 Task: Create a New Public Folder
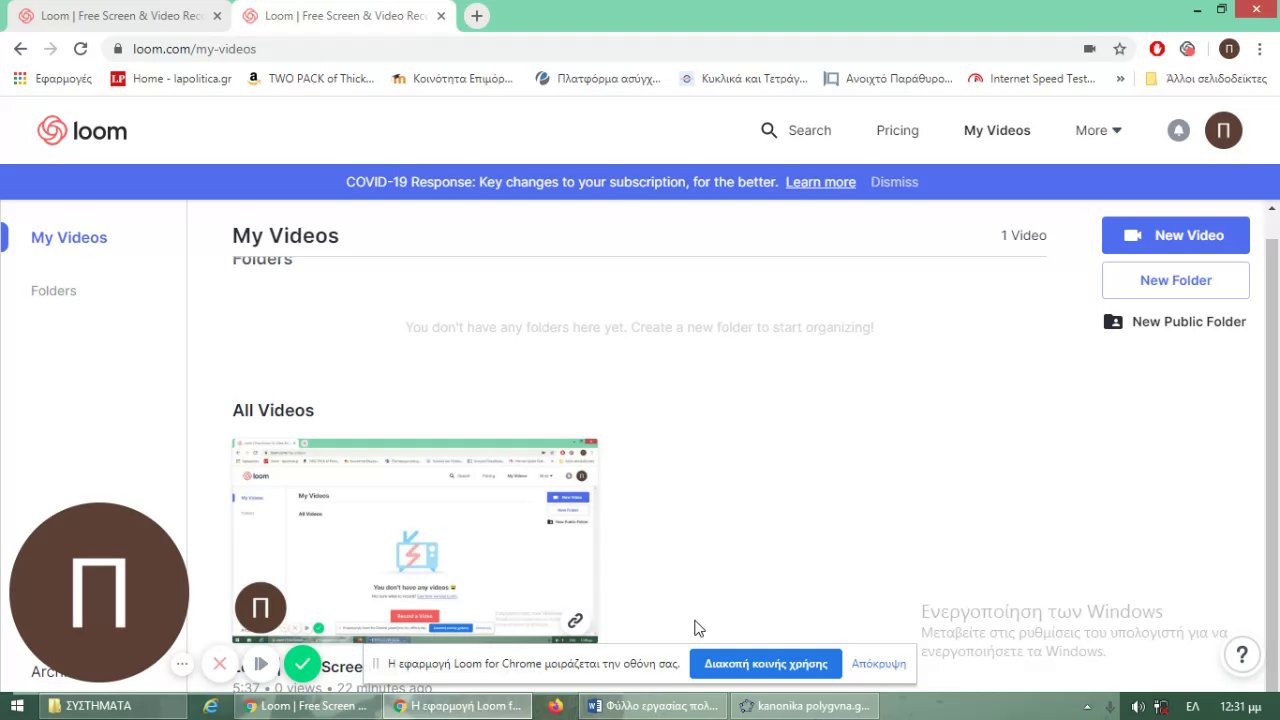click(1175, 321)
